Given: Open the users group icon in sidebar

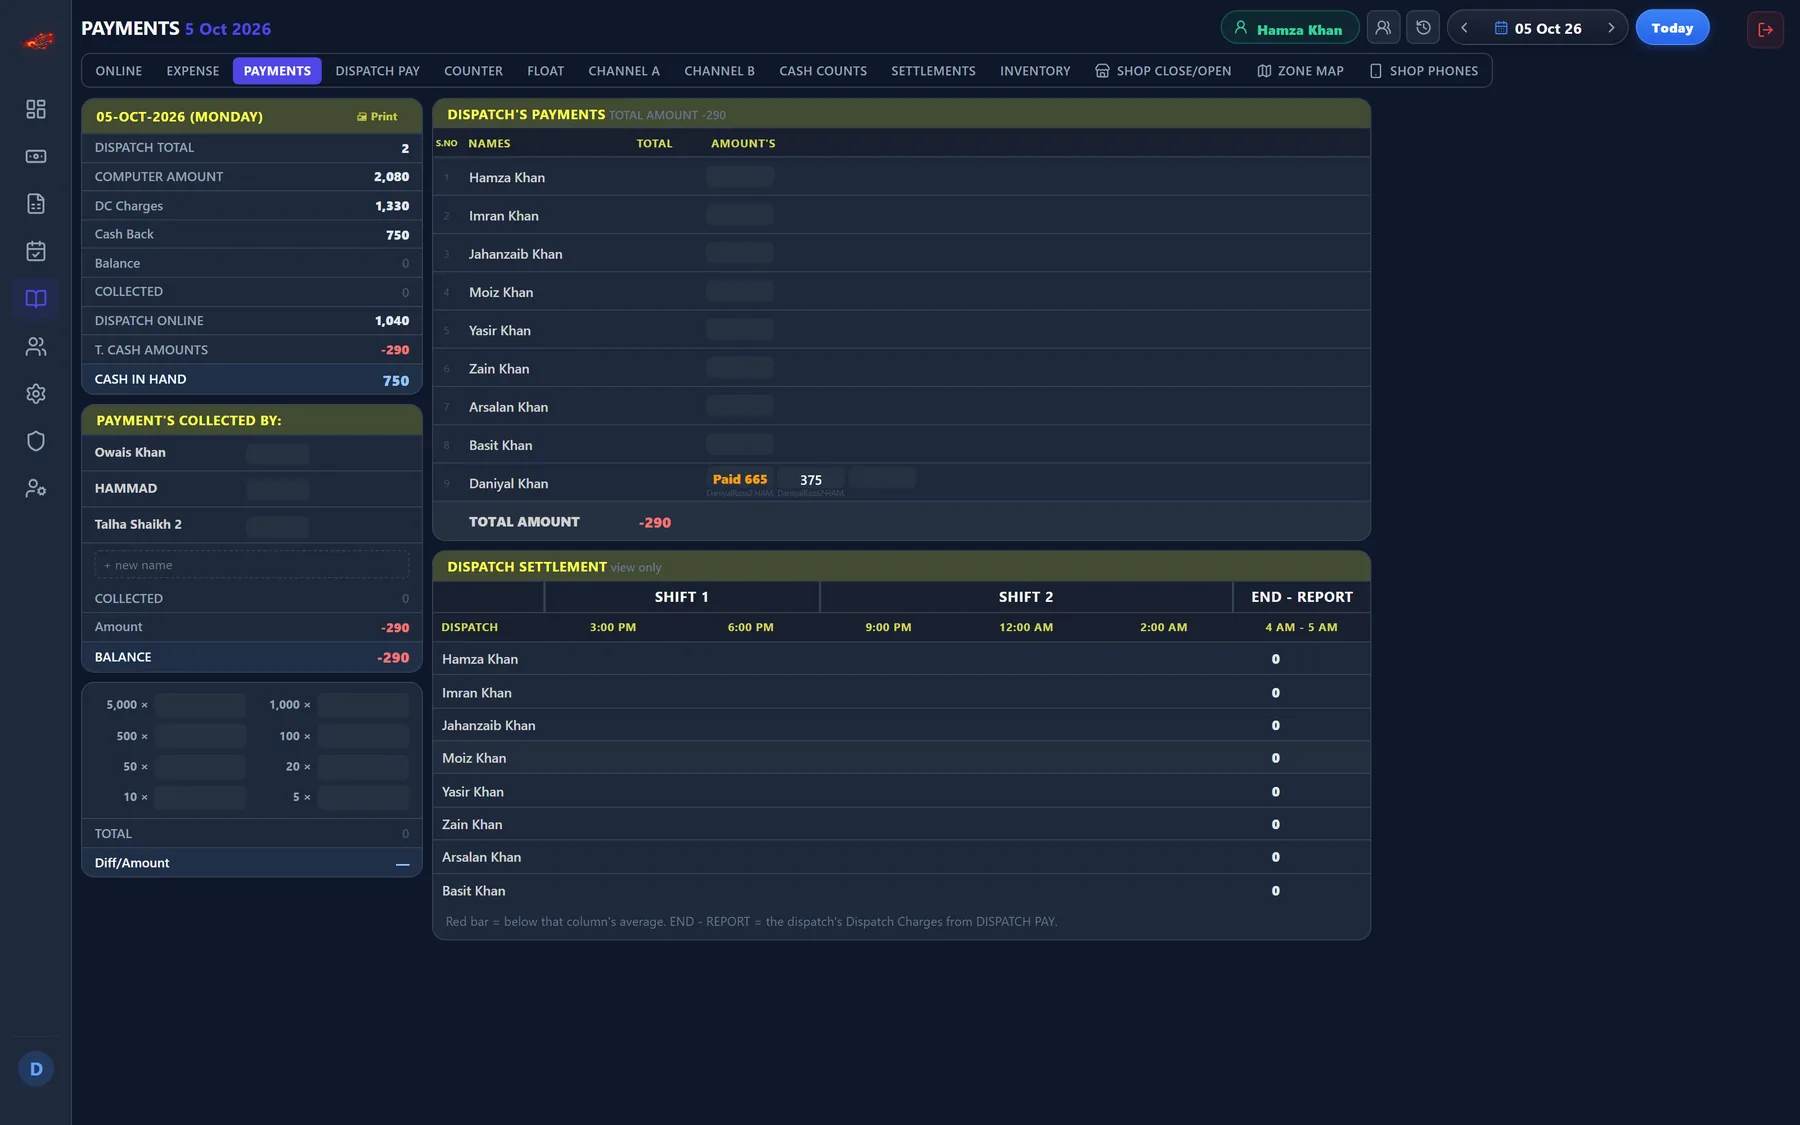Looking at the screenshot, I should [x=36, y=346].
